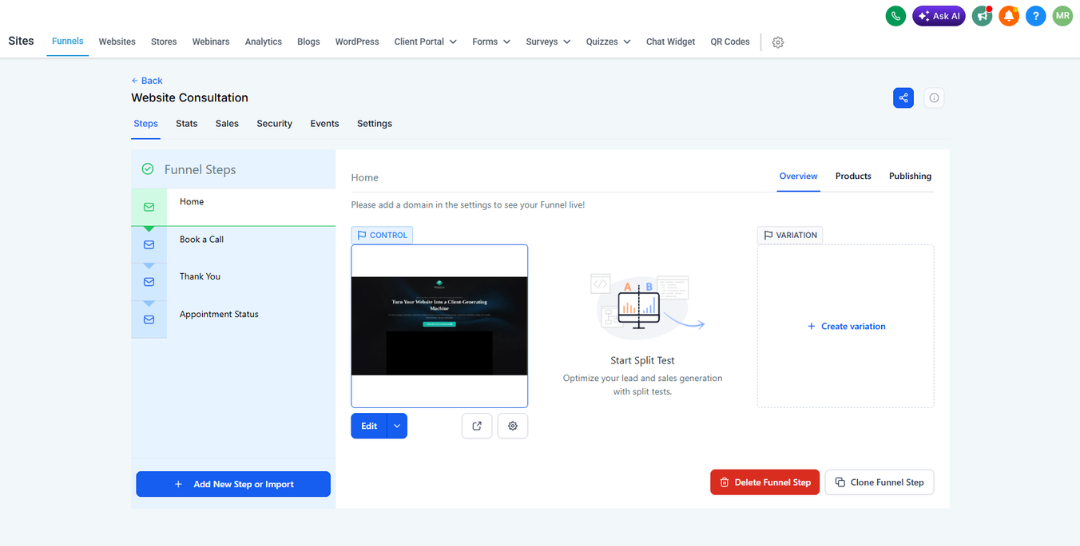This screenshot has height=546, width=1080.
Task: Click the CONTROL flag label
Action: 382,235
